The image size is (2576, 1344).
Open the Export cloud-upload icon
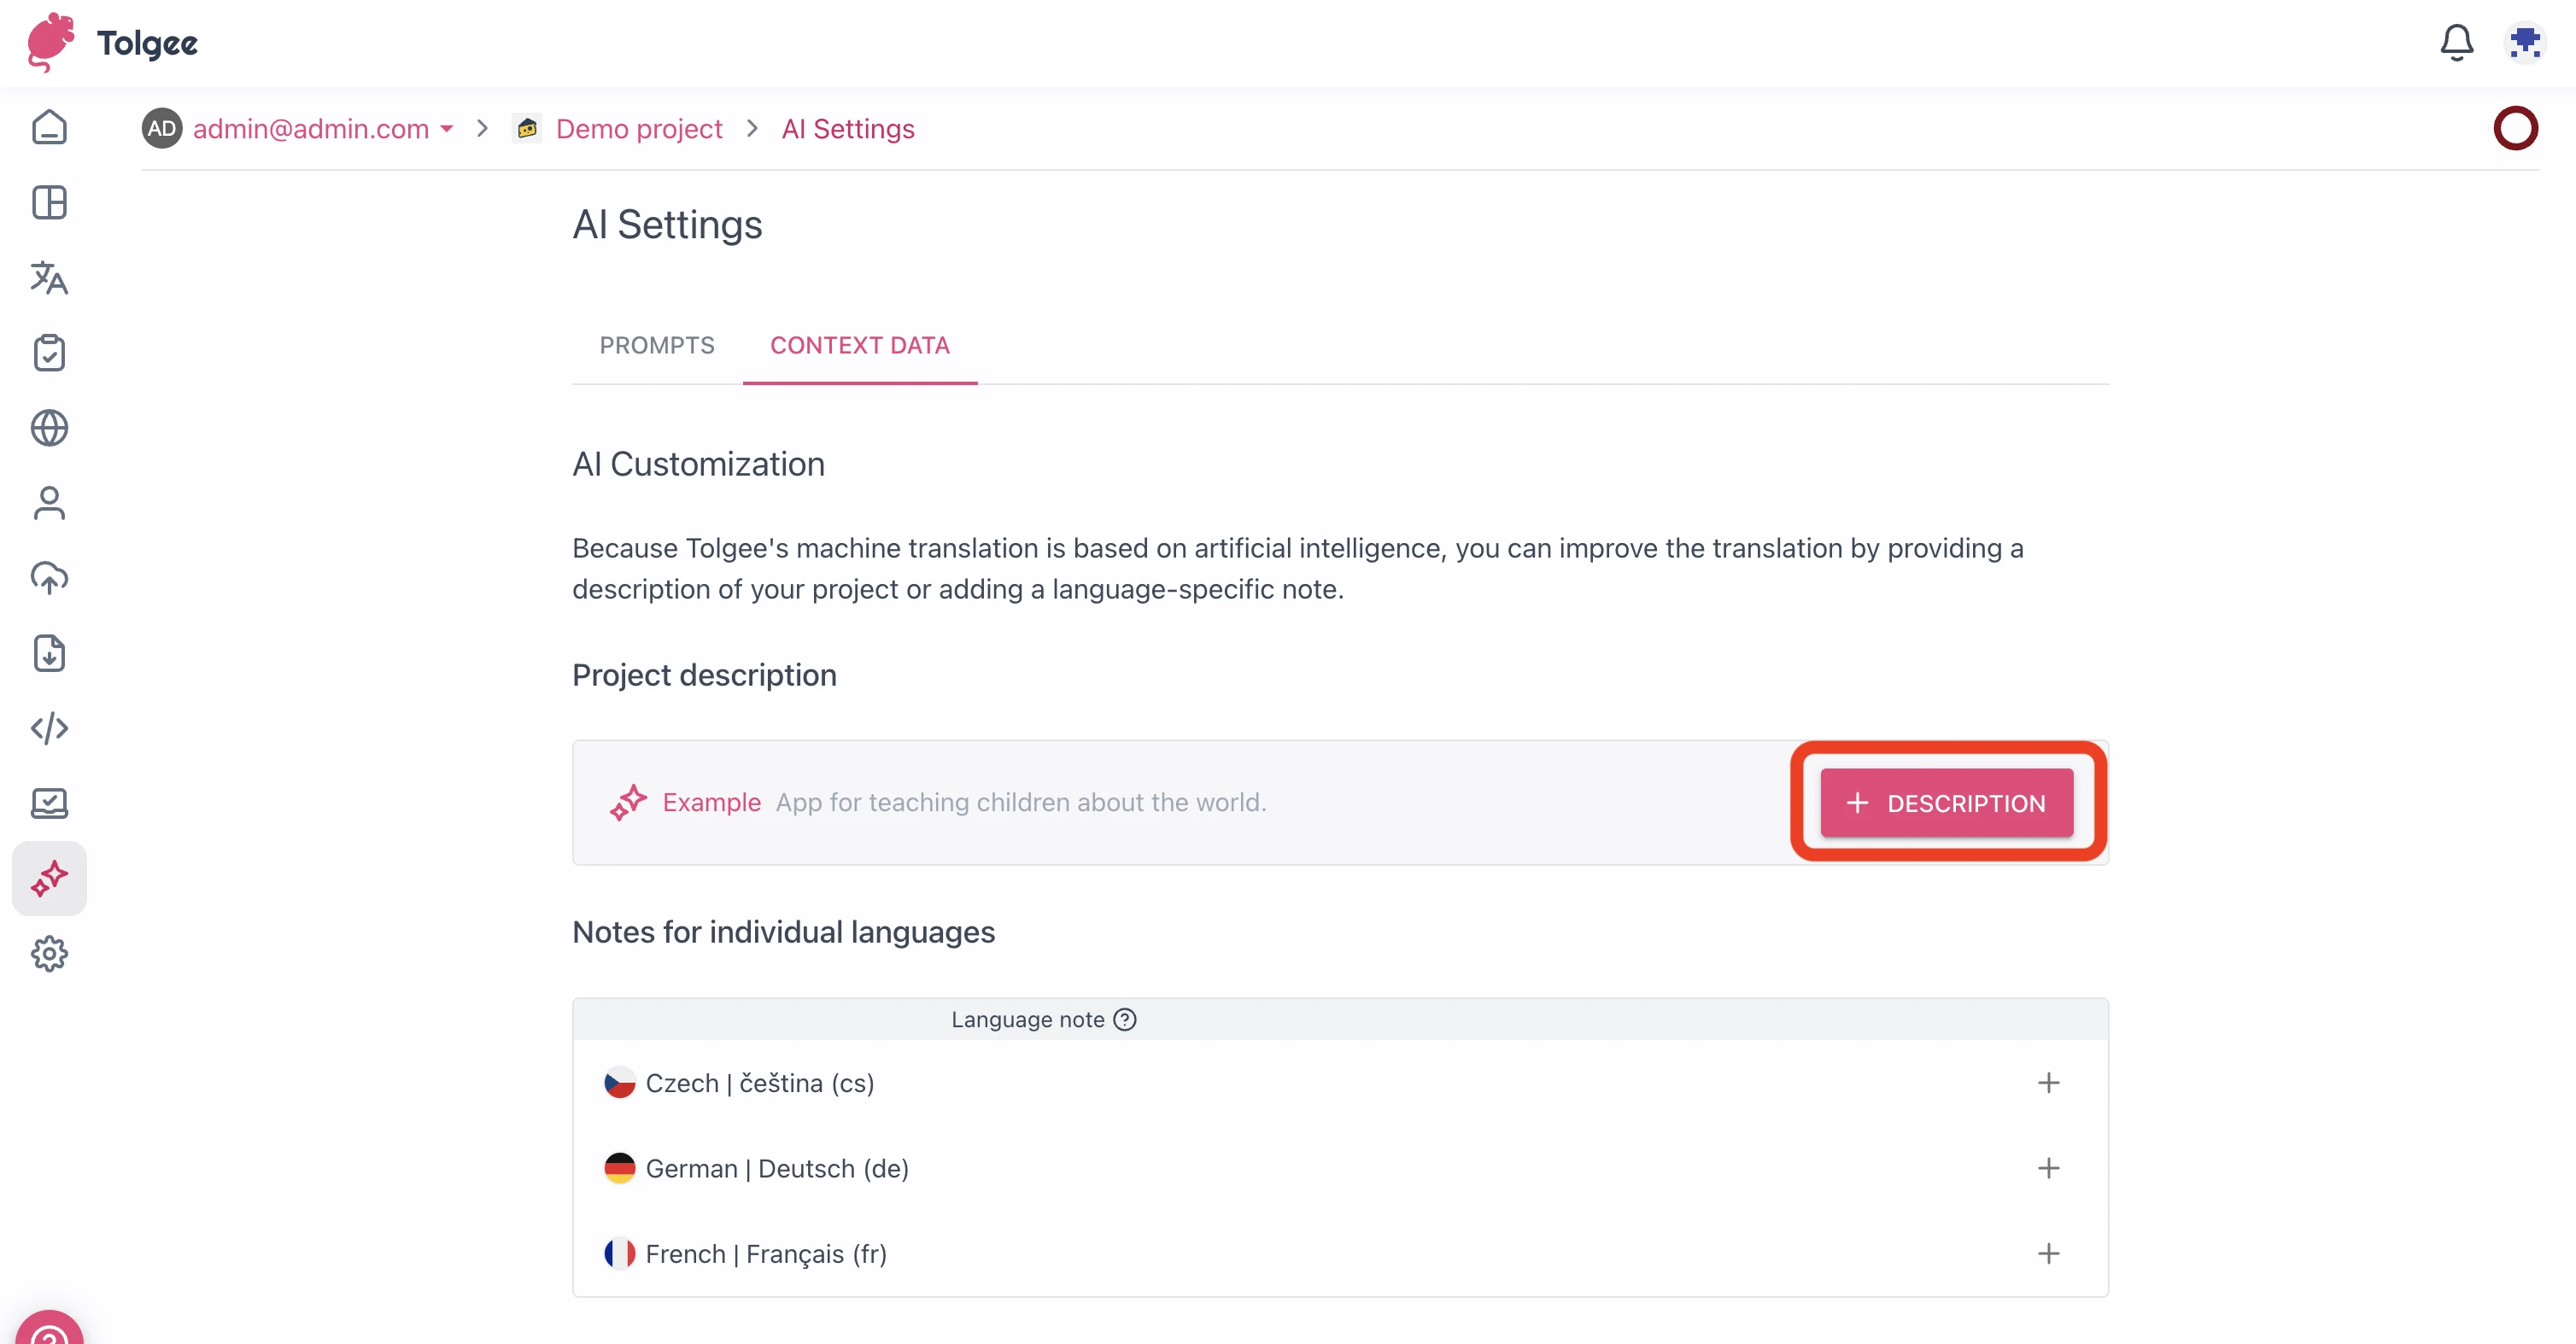tap(49, 578)
